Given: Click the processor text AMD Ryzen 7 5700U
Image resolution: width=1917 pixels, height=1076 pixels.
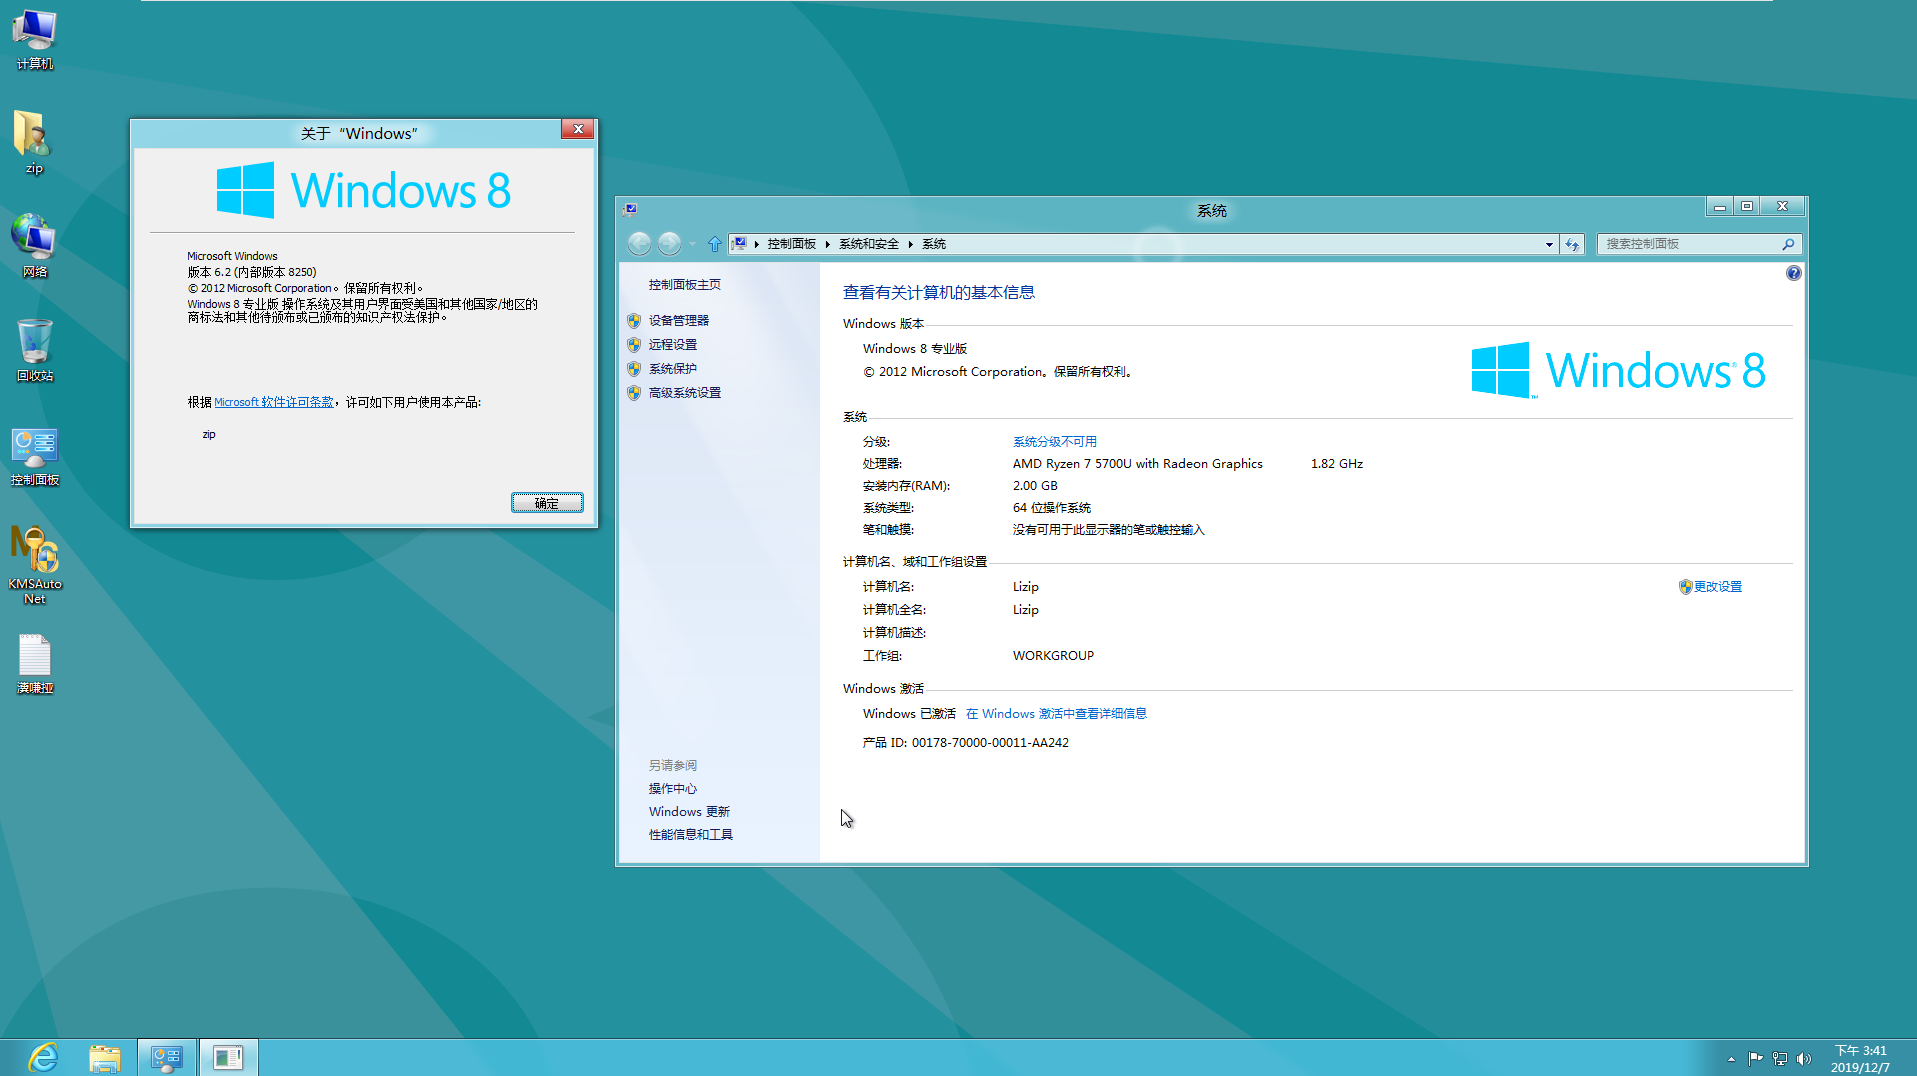Looking at the screenshot, I should (1137, 464).
